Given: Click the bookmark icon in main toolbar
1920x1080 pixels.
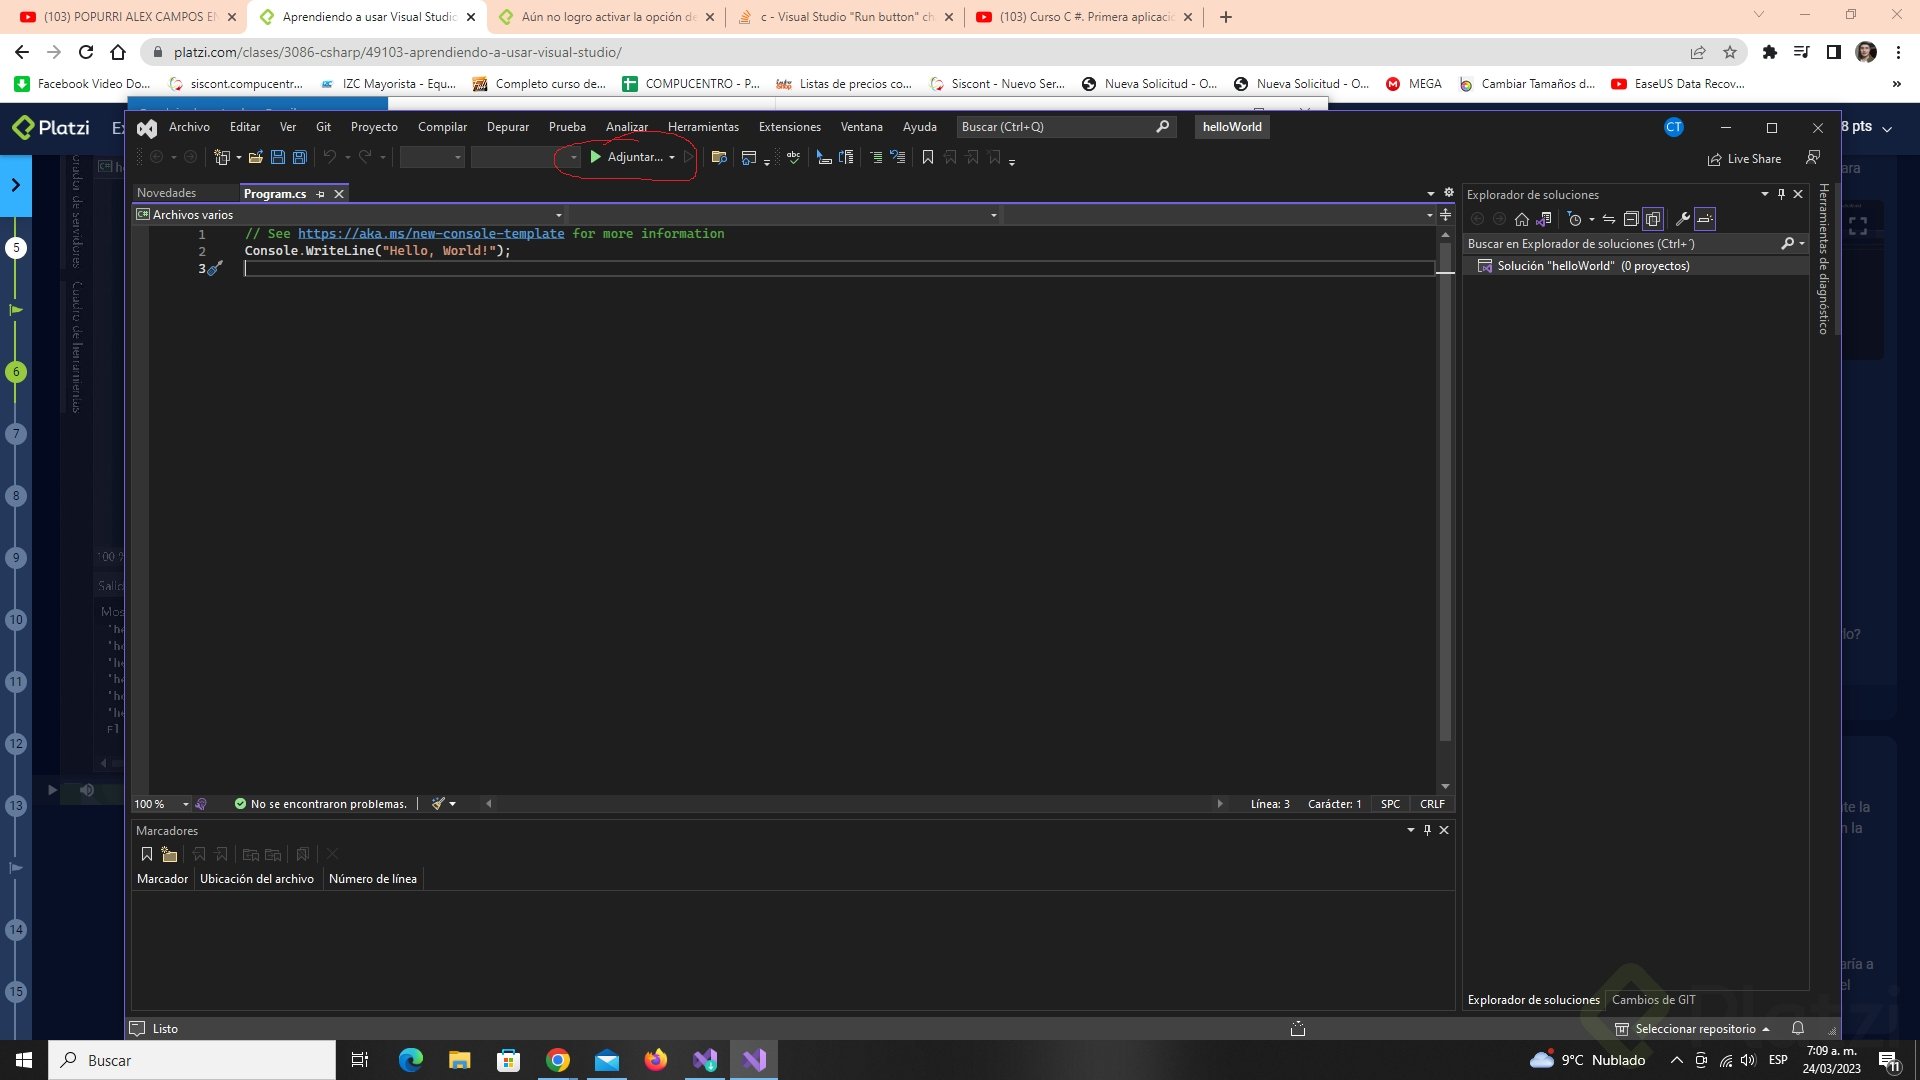Looking at the screenshot, I should [928, 157].
